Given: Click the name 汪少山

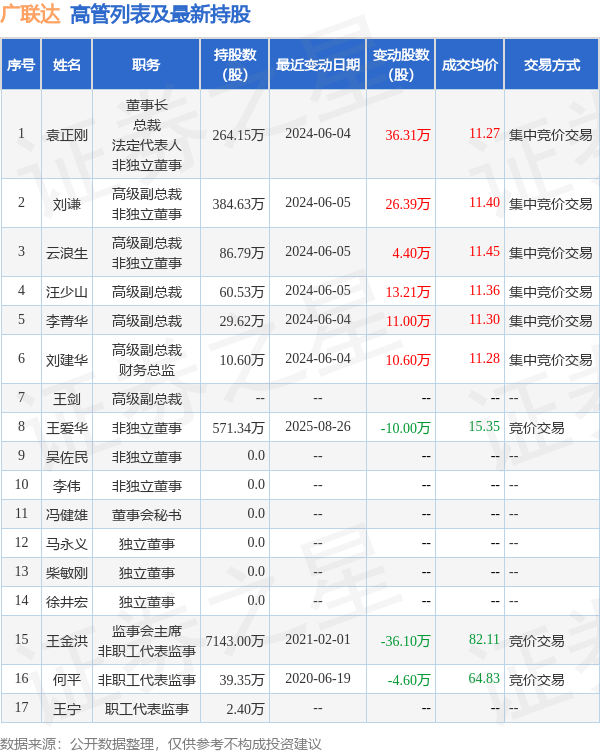Looking at the screenshot, I should click(67, 291).
